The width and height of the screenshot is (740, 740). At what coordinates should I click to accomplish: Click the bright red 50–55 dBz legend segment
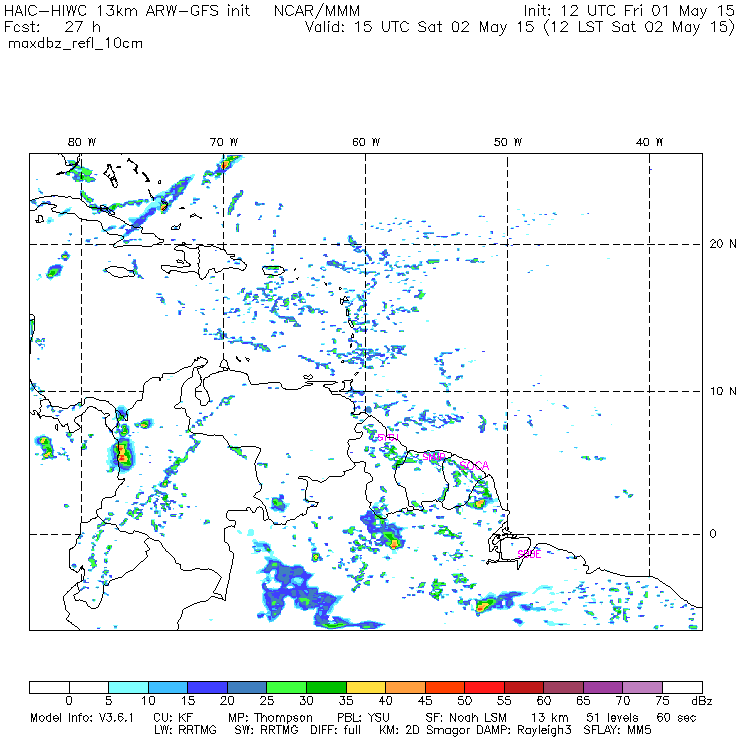[484, 687]
